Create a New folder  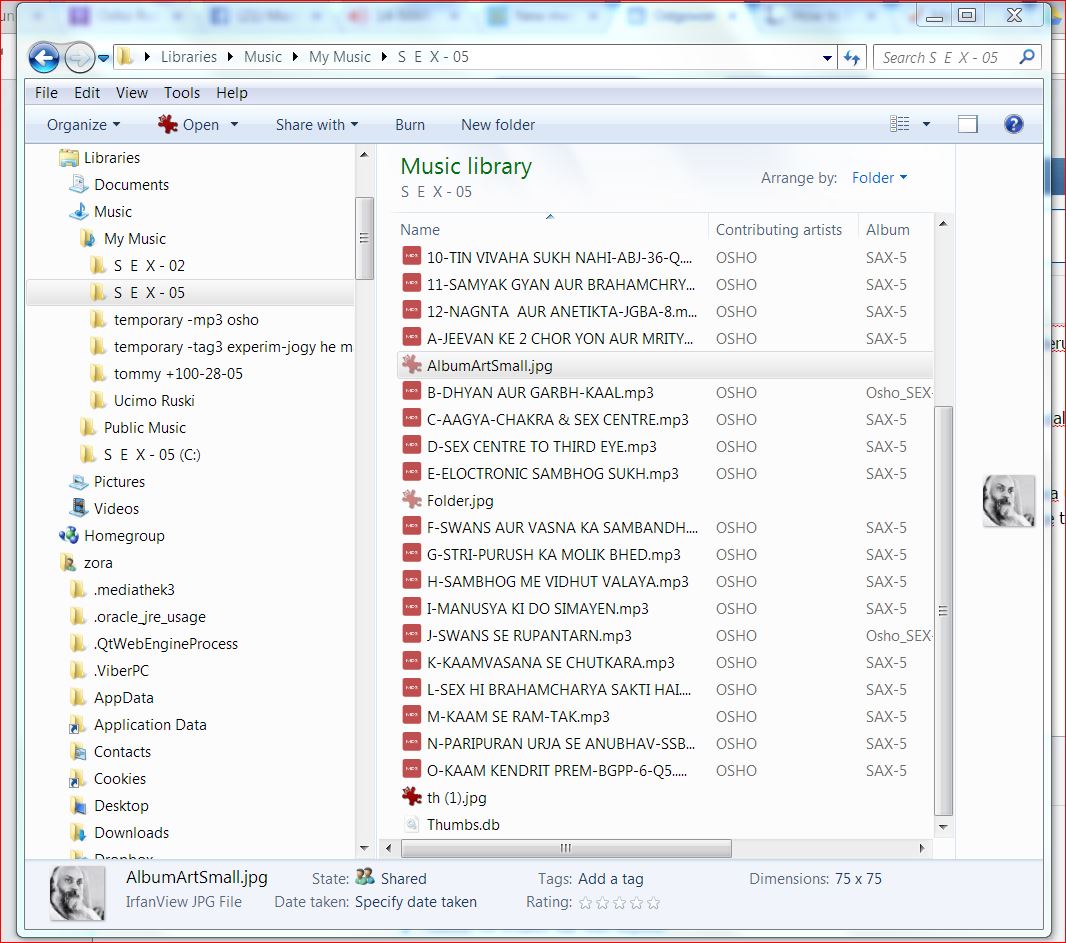click(x=498, y=125)
